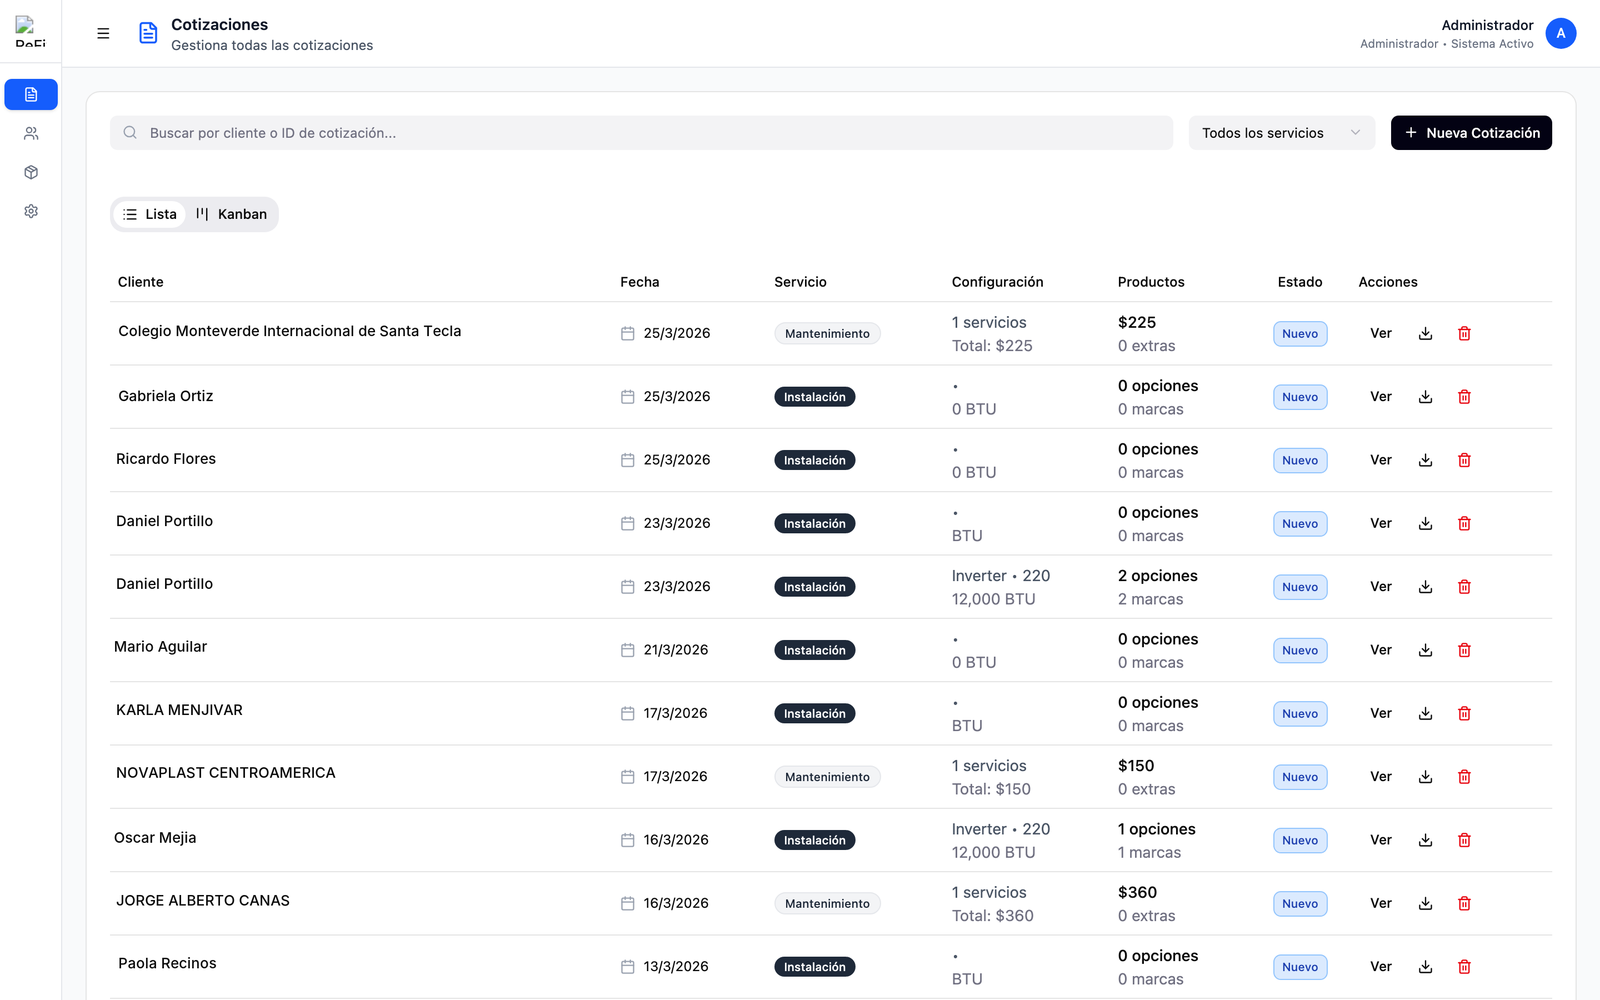View Colegio Monteverde quotation via Ver
Viewport: 1600px width, 1000px height.
pos(1381,334)
